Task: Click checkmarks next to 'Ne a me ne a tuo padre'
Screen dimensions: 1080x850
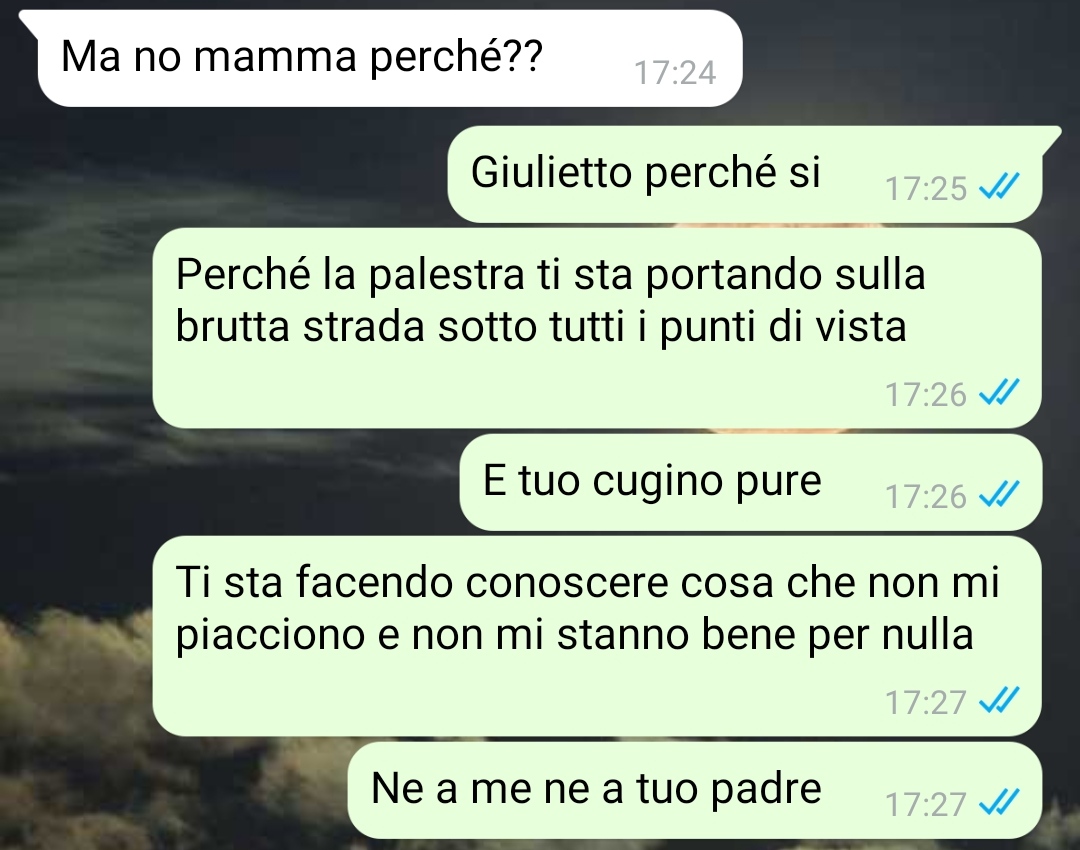Action: click(x=999, y=802)
